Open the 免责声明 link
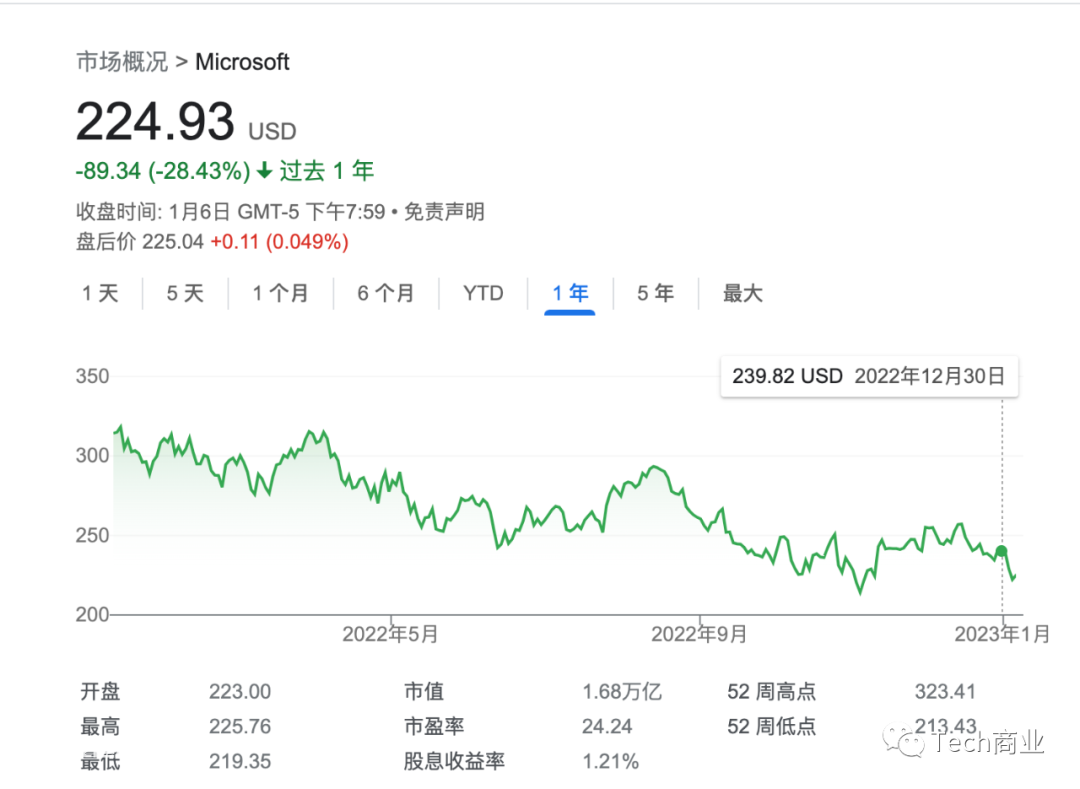 (x=444, y=211)
